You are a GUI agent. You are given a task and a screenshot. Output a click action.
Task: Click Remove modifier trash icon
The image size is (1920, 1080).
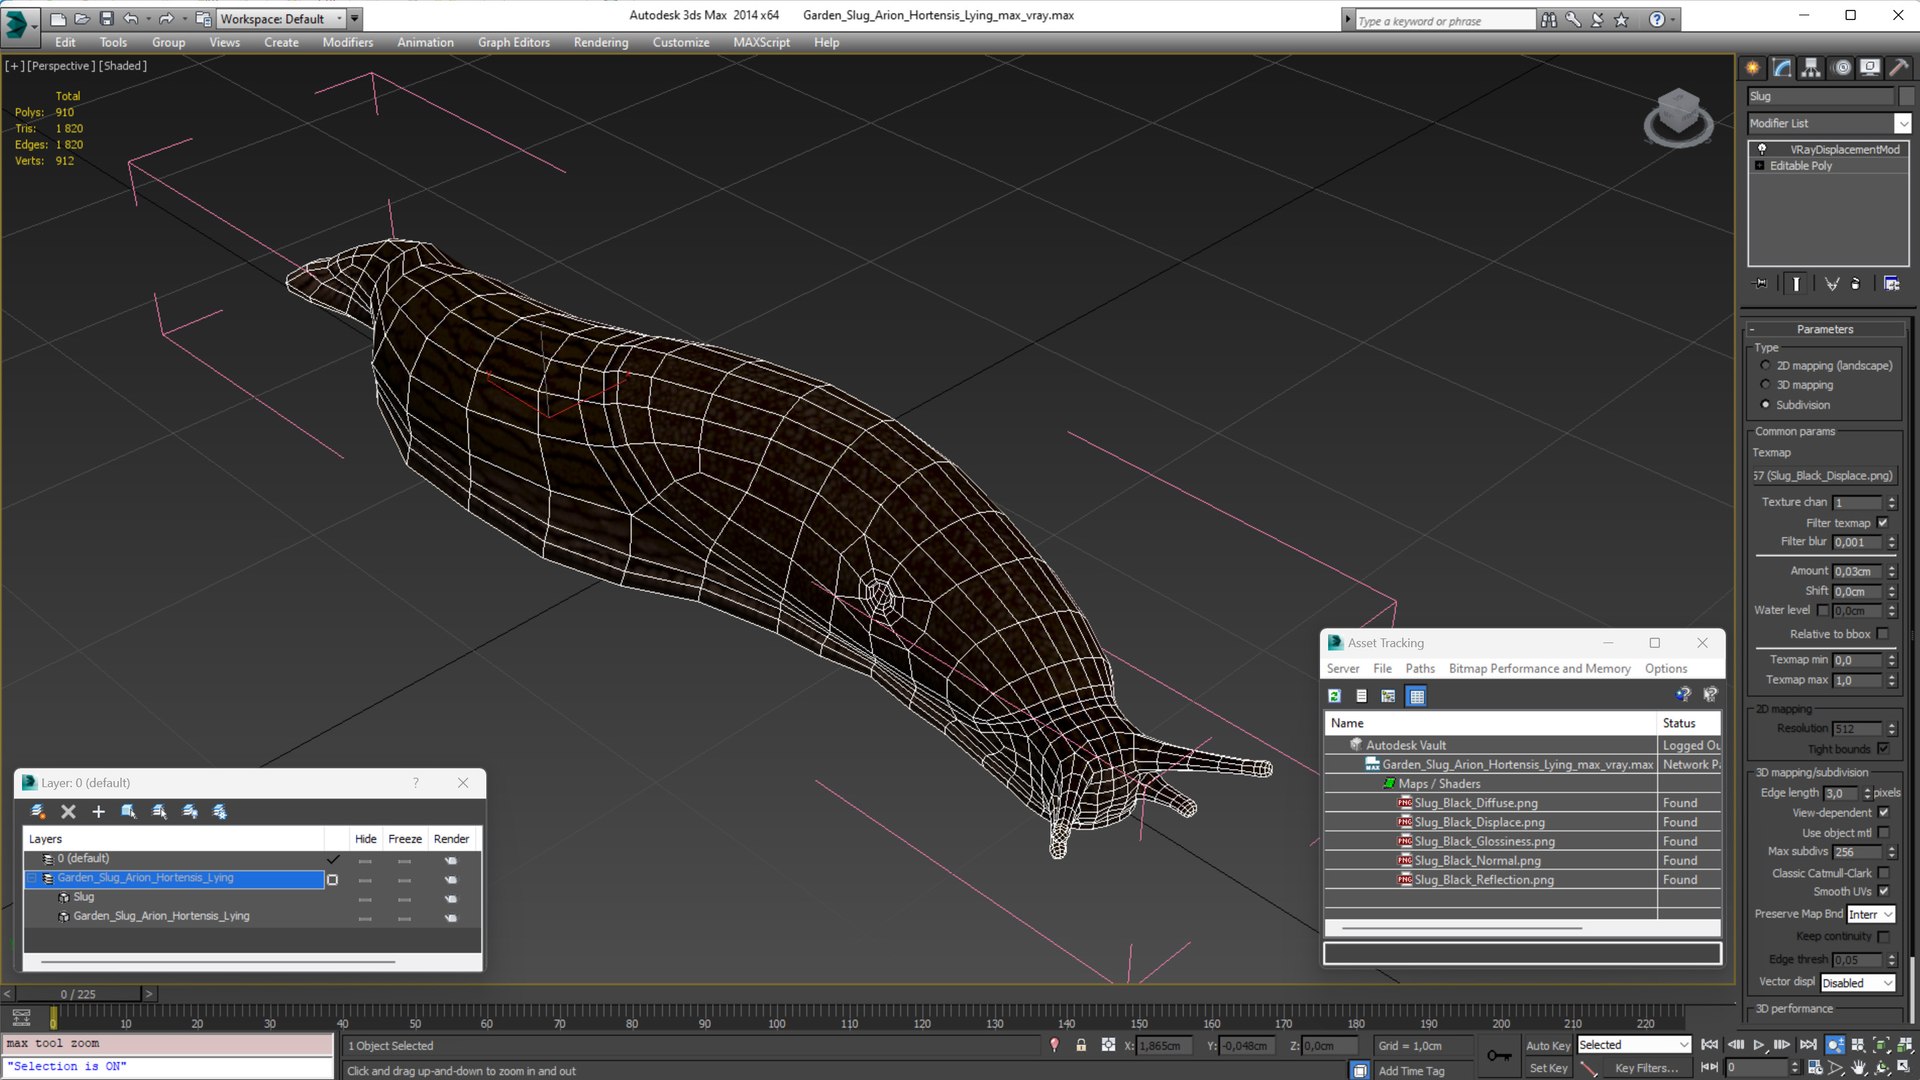point(1856,284)
